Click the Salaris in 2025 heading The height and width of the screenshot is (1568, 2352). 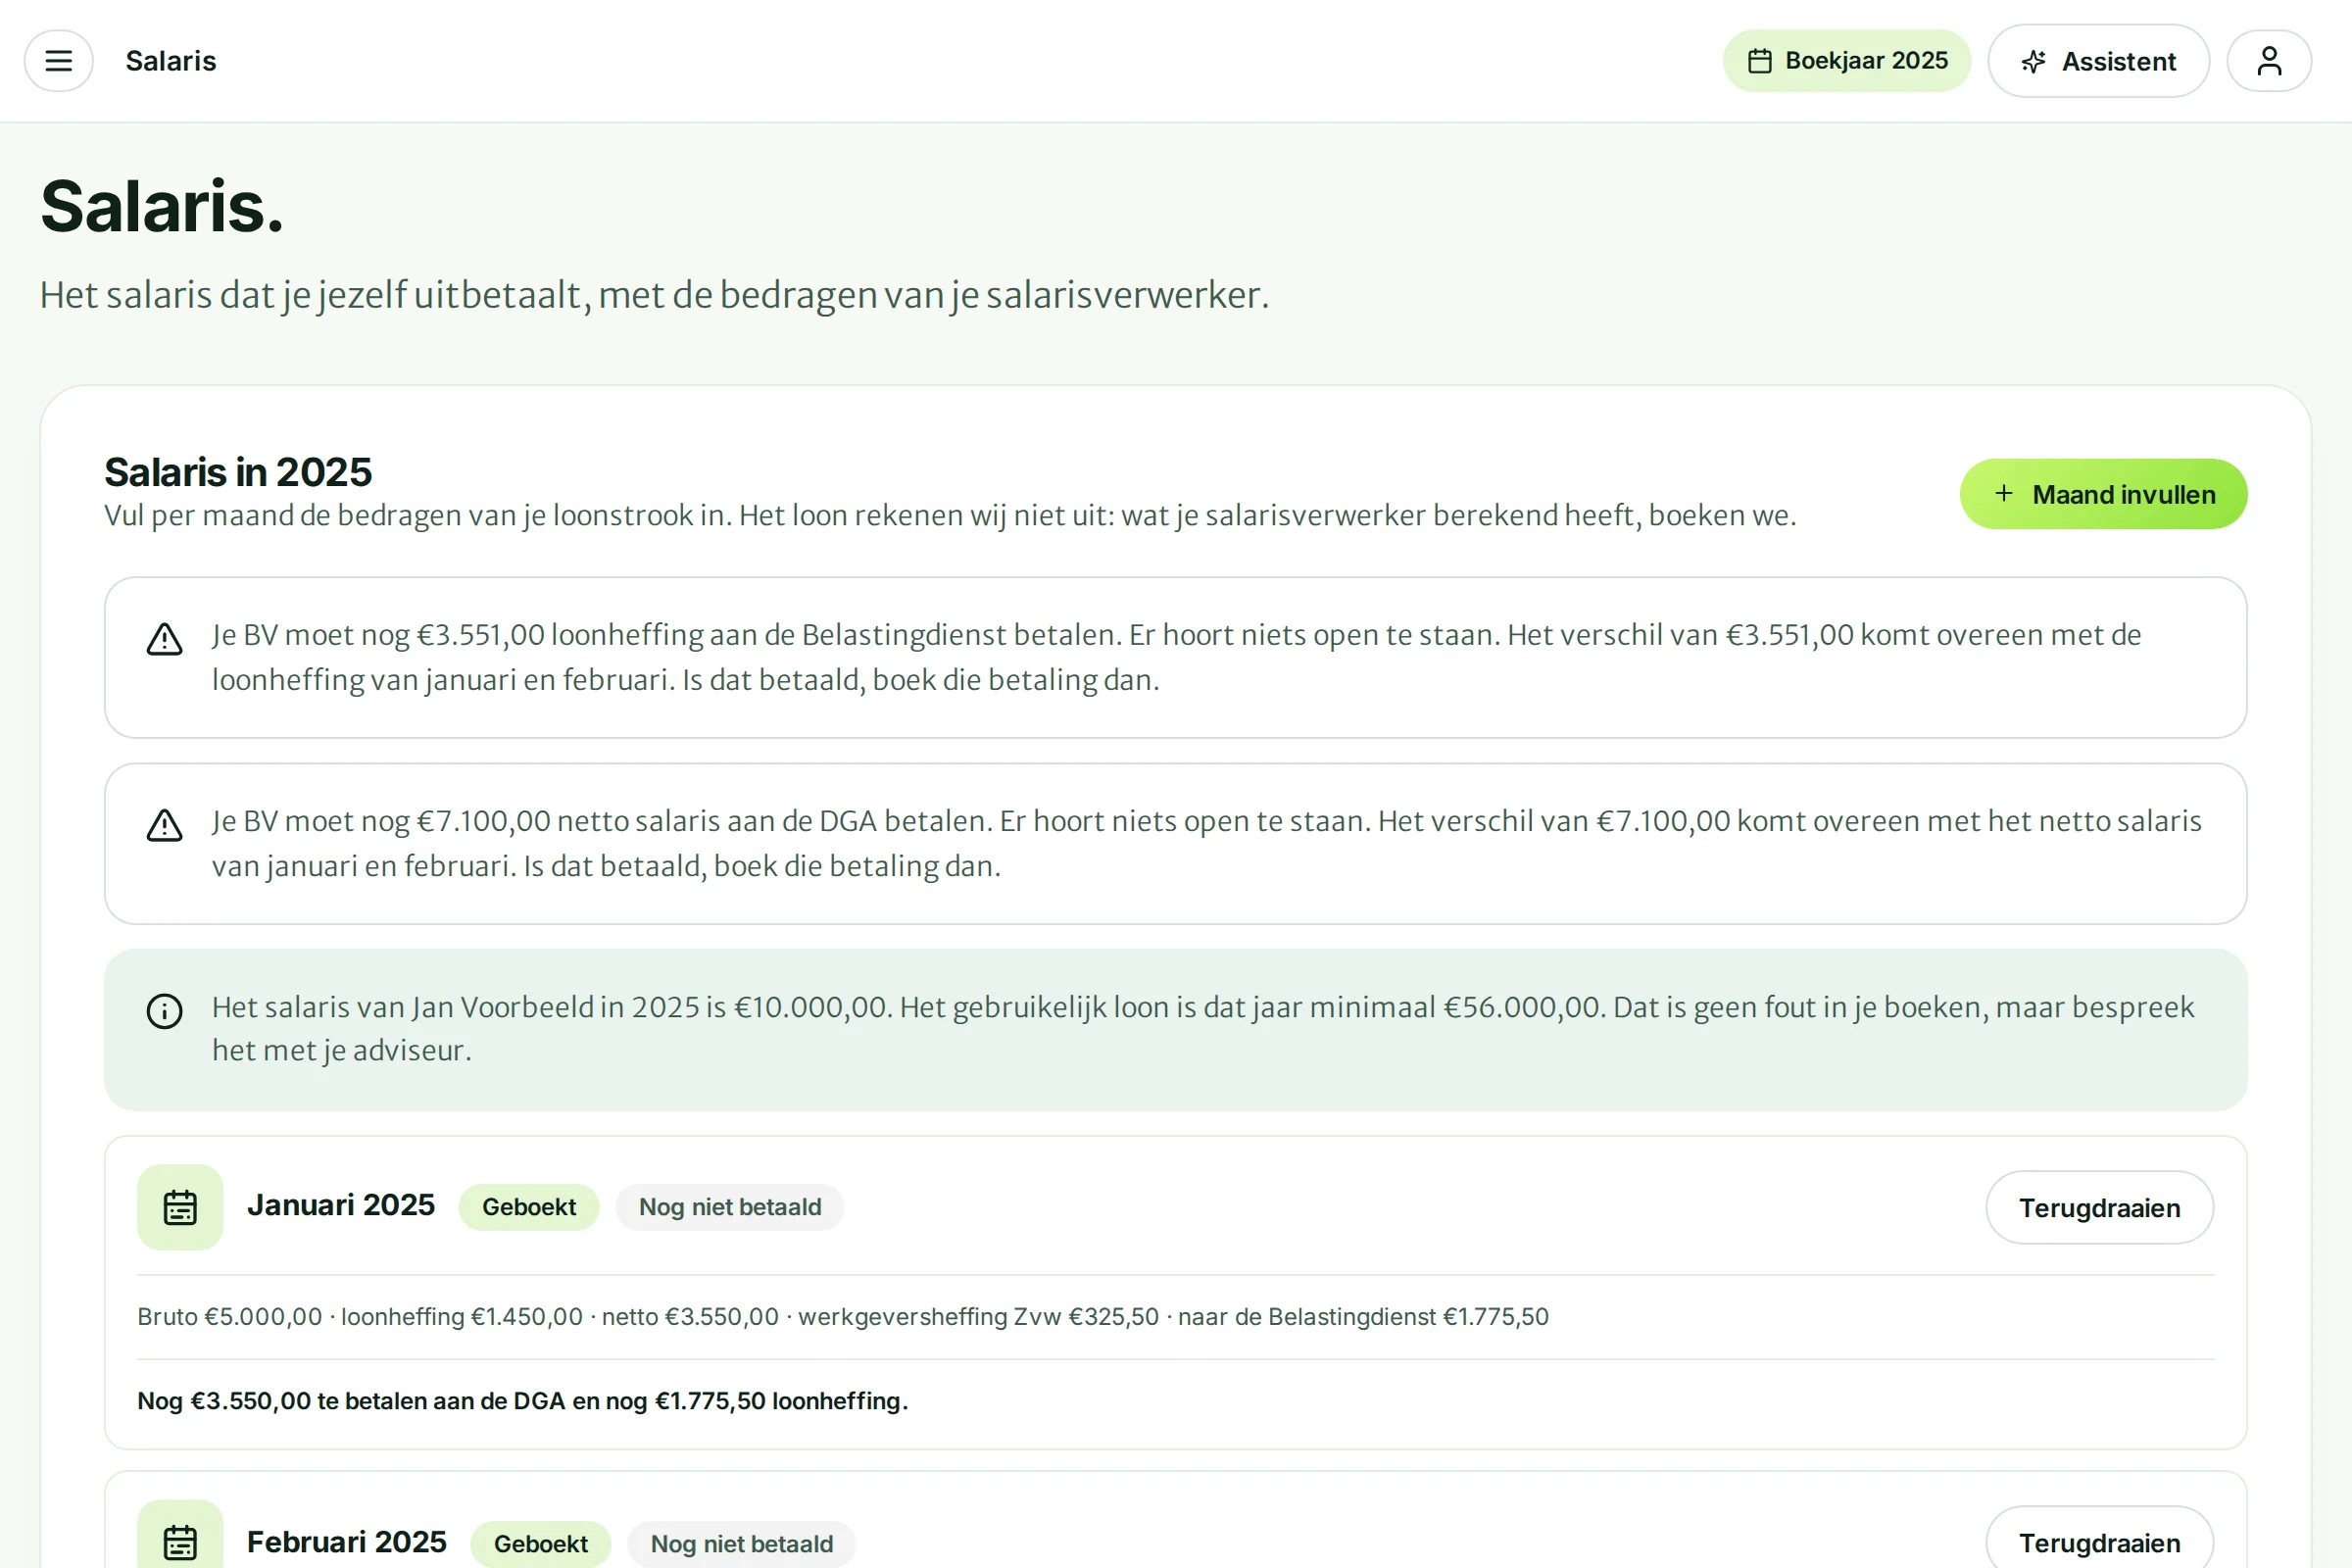(x=238, y=471)
